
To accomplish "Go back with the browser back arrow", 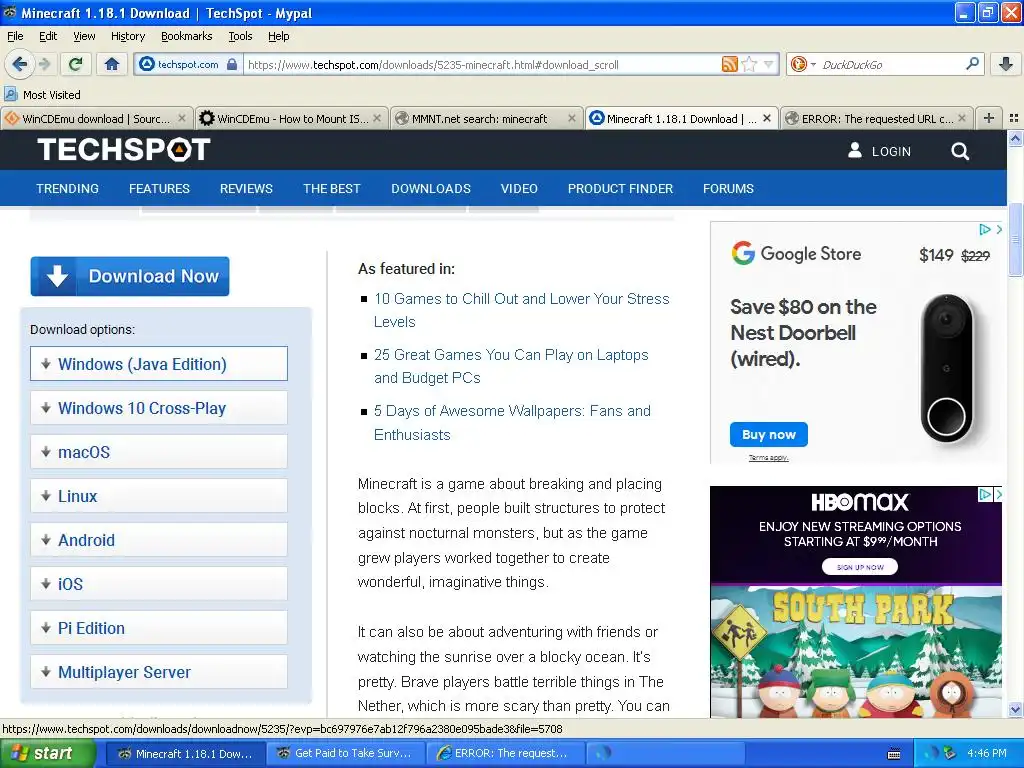I will point(20,64).
